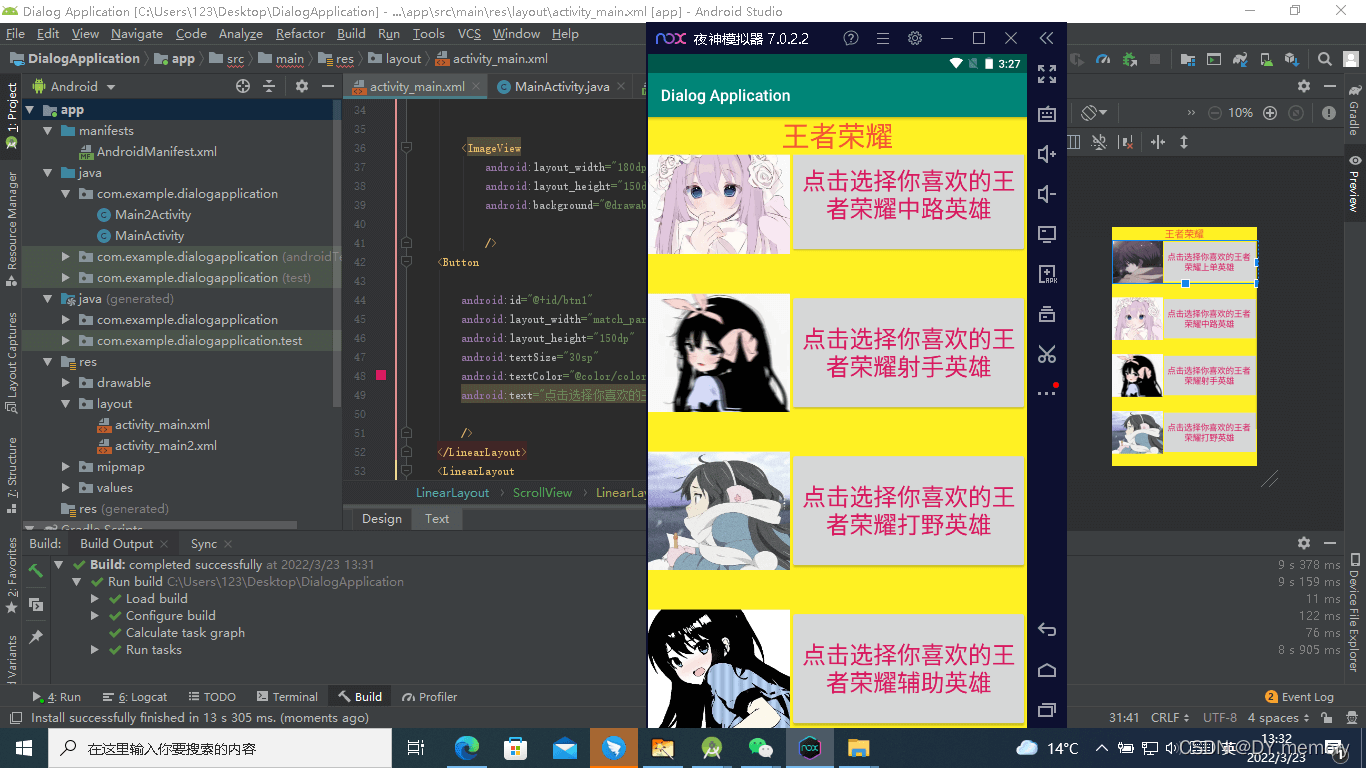
Task: Click the pin tab icon in Build panel
Action: point(35,637)
